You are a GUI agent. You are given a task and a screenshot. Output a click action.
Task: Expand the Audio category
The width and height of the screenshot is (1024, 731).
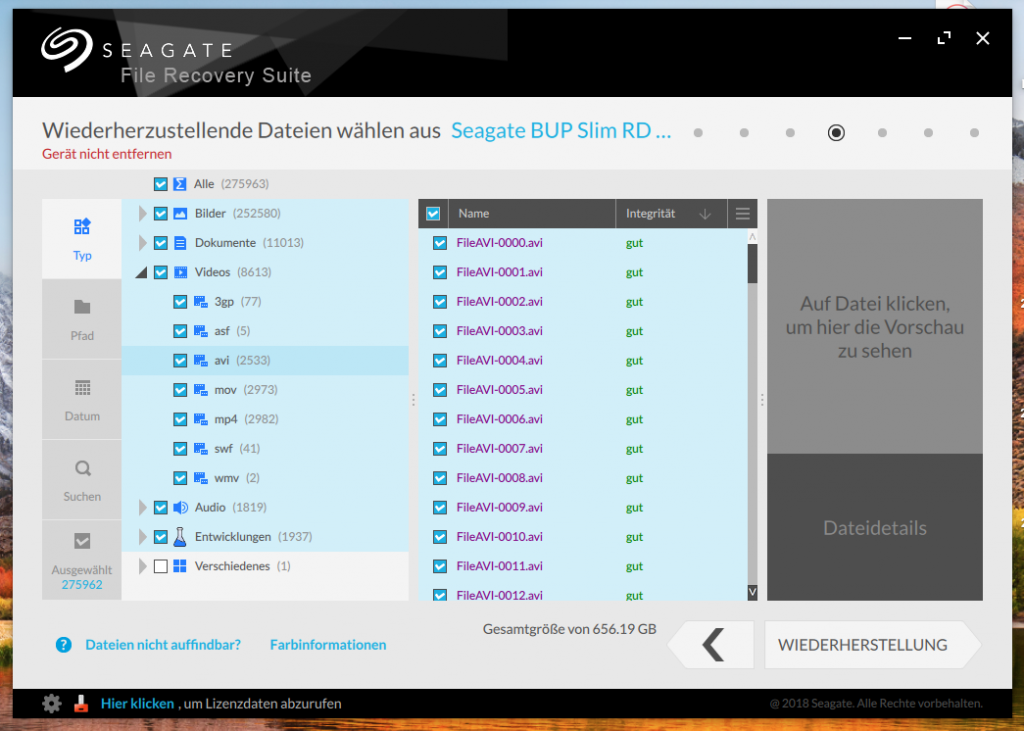142,508
